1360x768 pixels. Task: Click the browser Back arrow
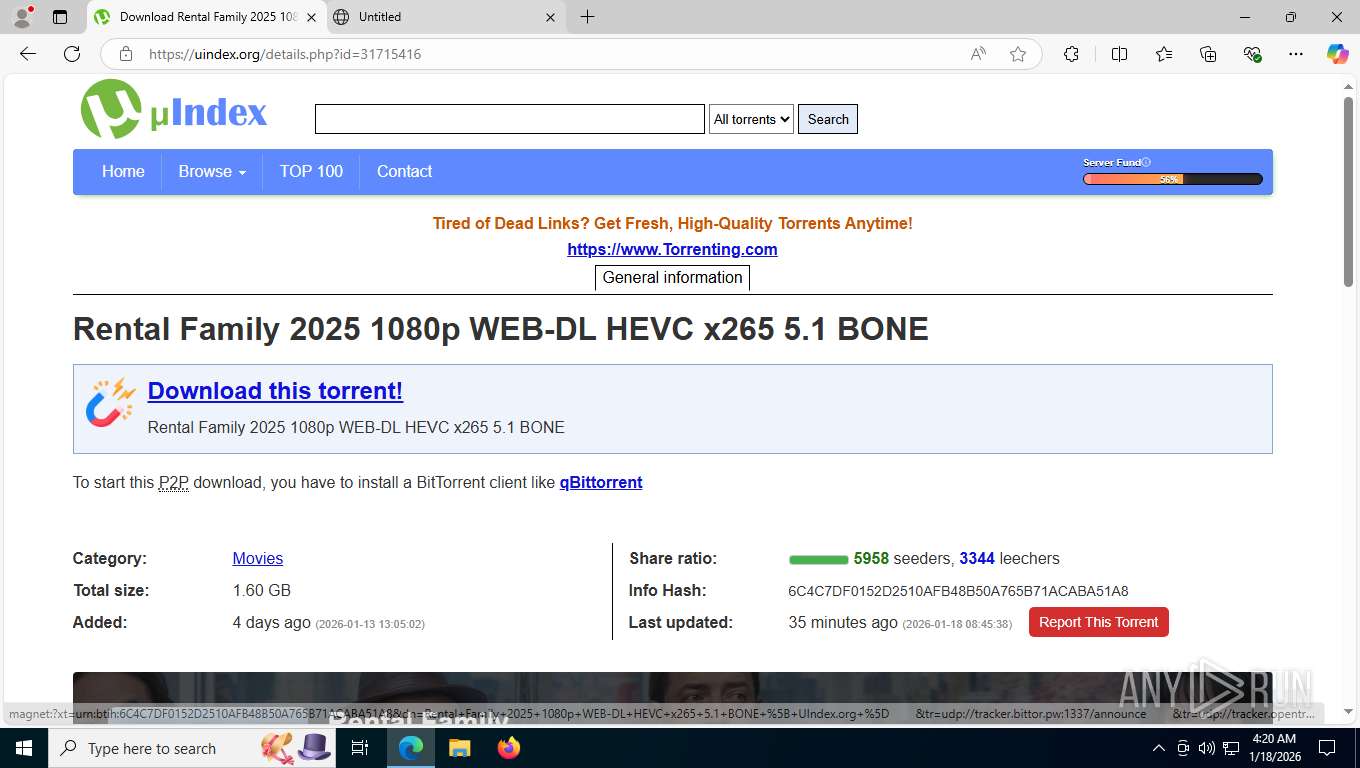[28, 54]
